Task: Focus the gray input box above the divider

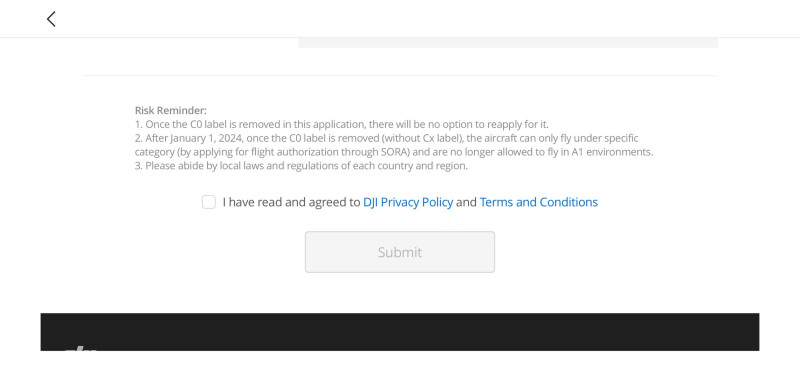Action: pyautogui.click(x=508, y=42)
